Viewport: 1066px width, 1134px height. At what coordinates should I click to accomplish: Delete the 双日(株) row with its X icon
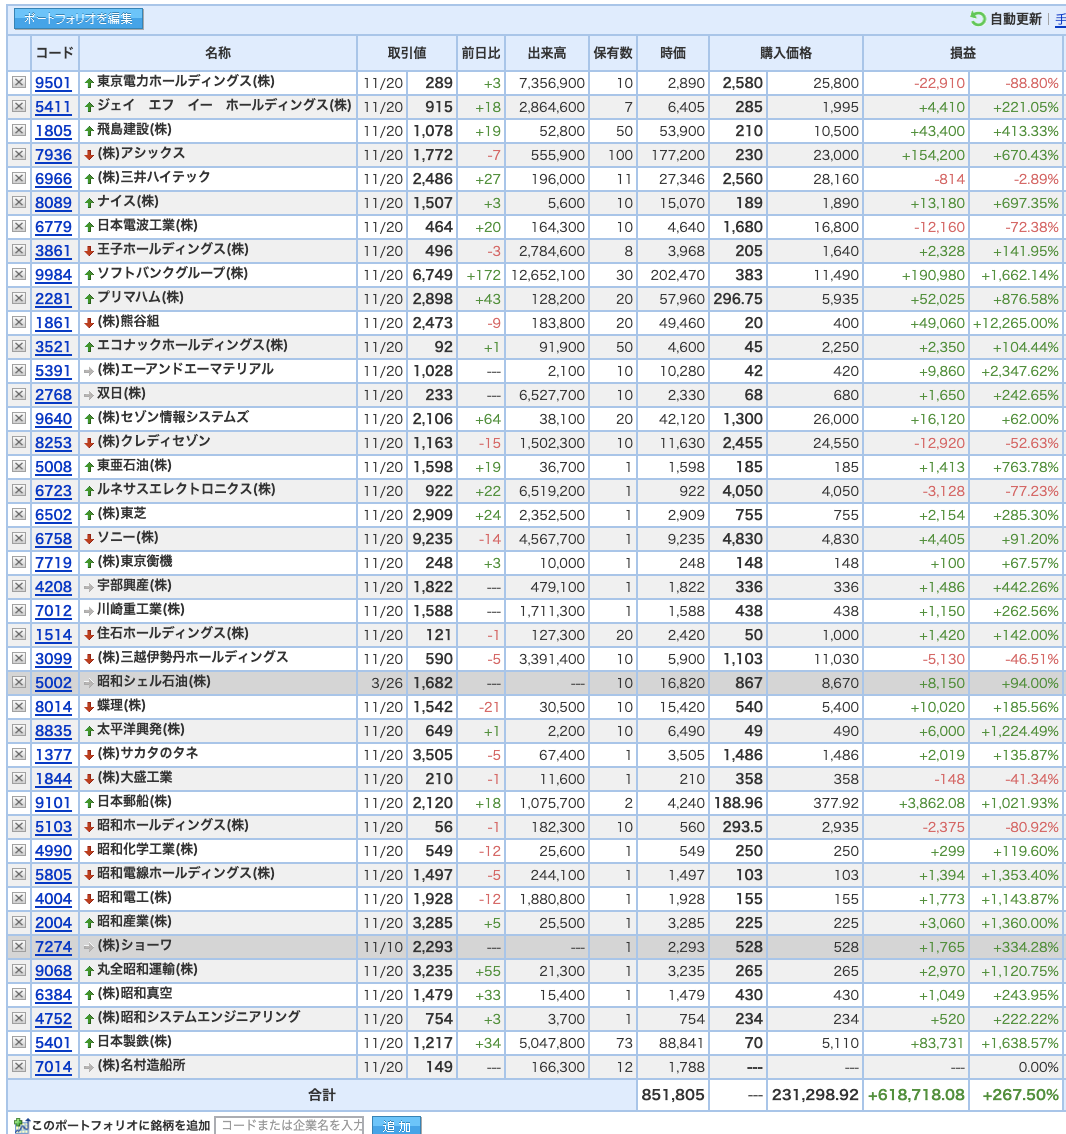coord(19,395)
